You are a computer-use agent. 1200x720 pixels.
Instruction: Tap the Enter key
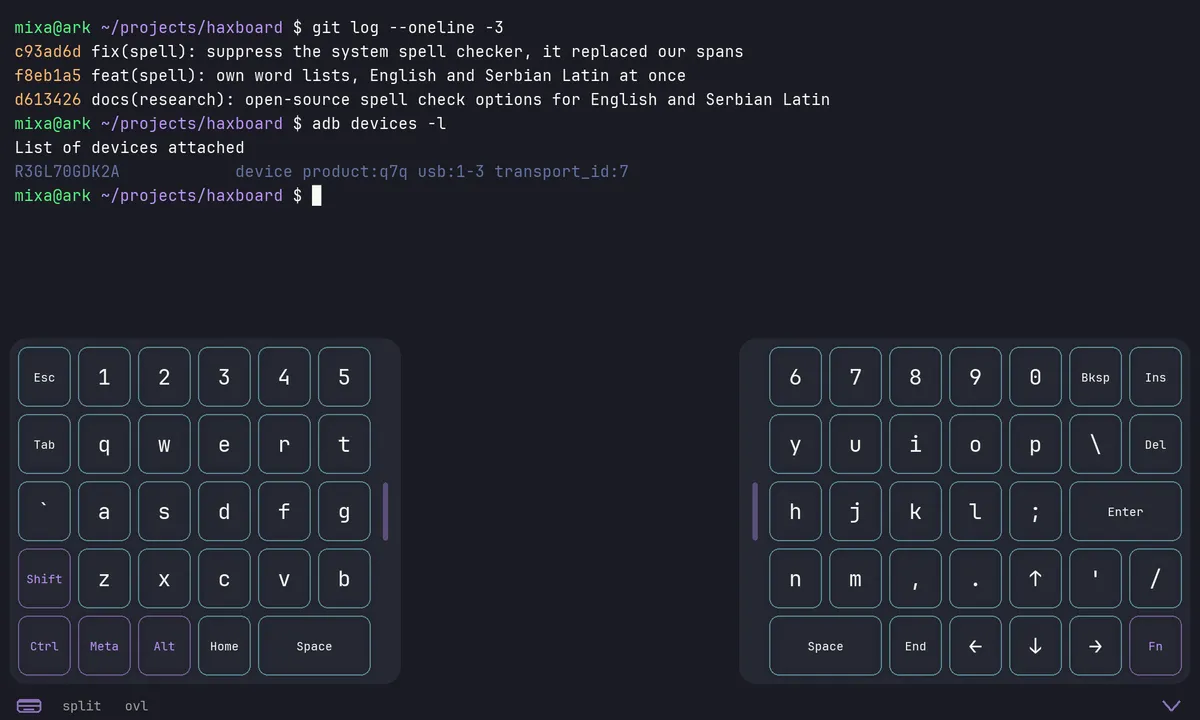(x=1125, y=511)
